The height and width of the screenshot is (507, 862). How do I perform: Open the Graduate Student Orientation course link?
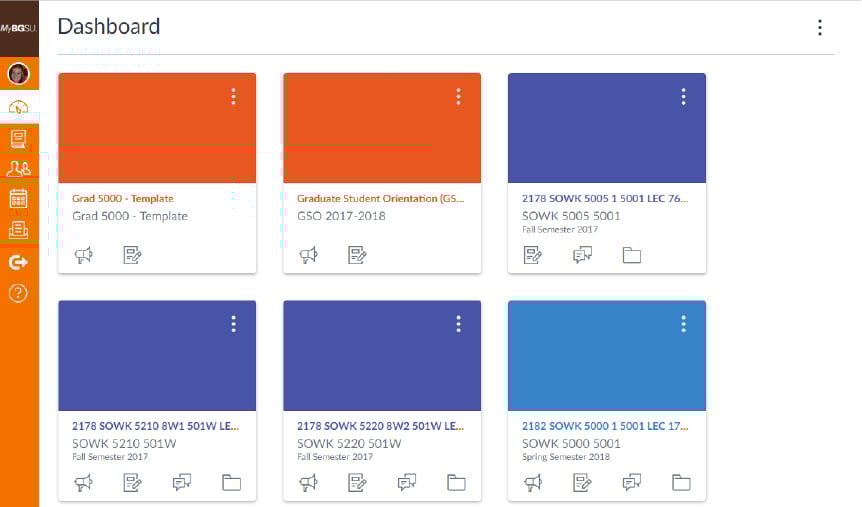click(380, 199)
